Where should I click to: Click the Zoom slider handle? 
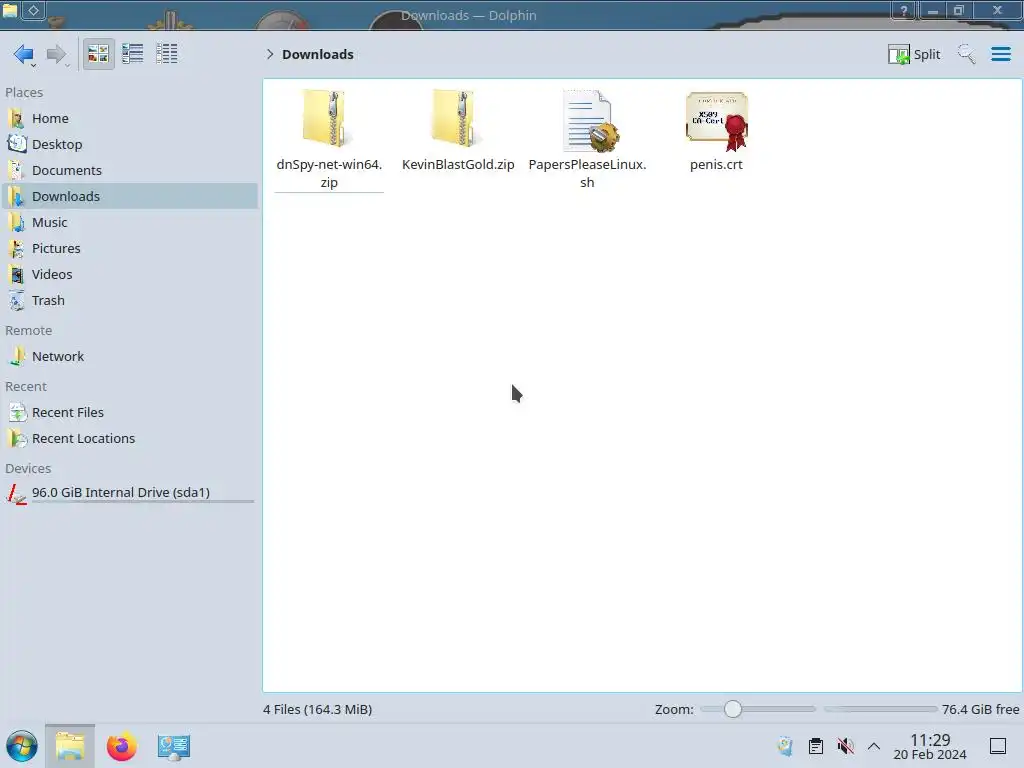click(733, 709)
